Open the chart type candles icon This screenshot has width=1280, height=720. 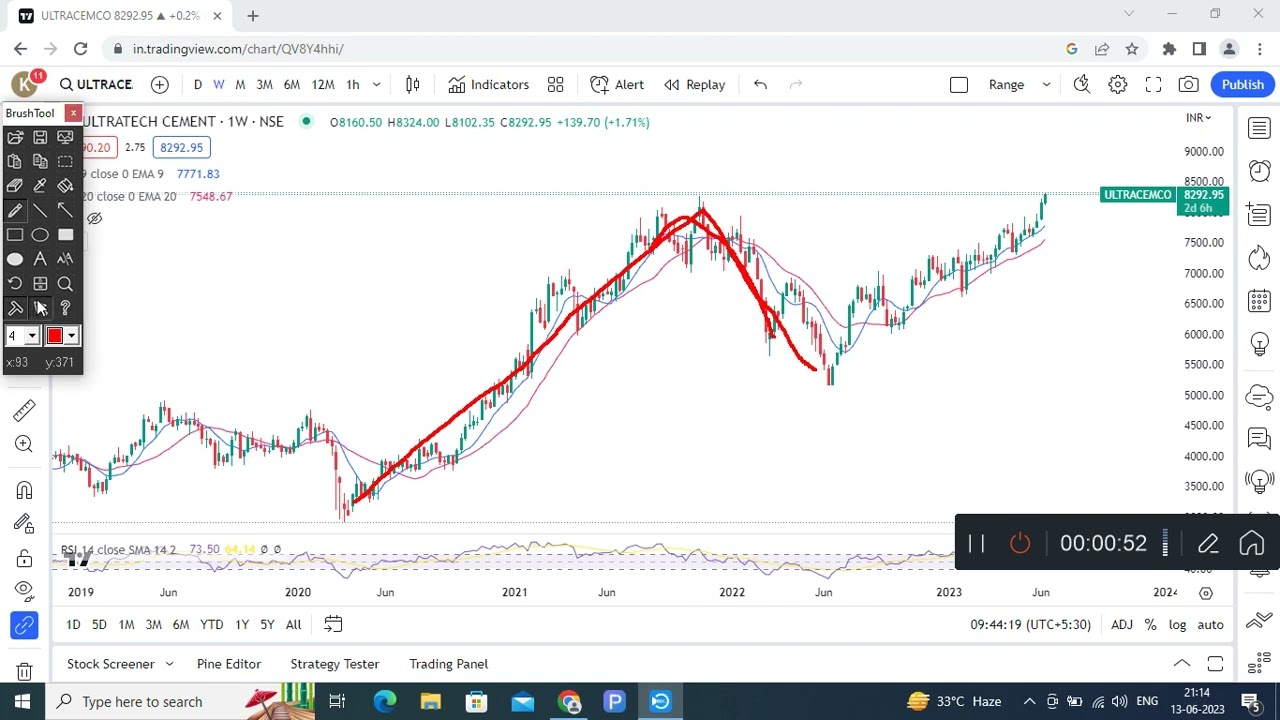(412, 85)
